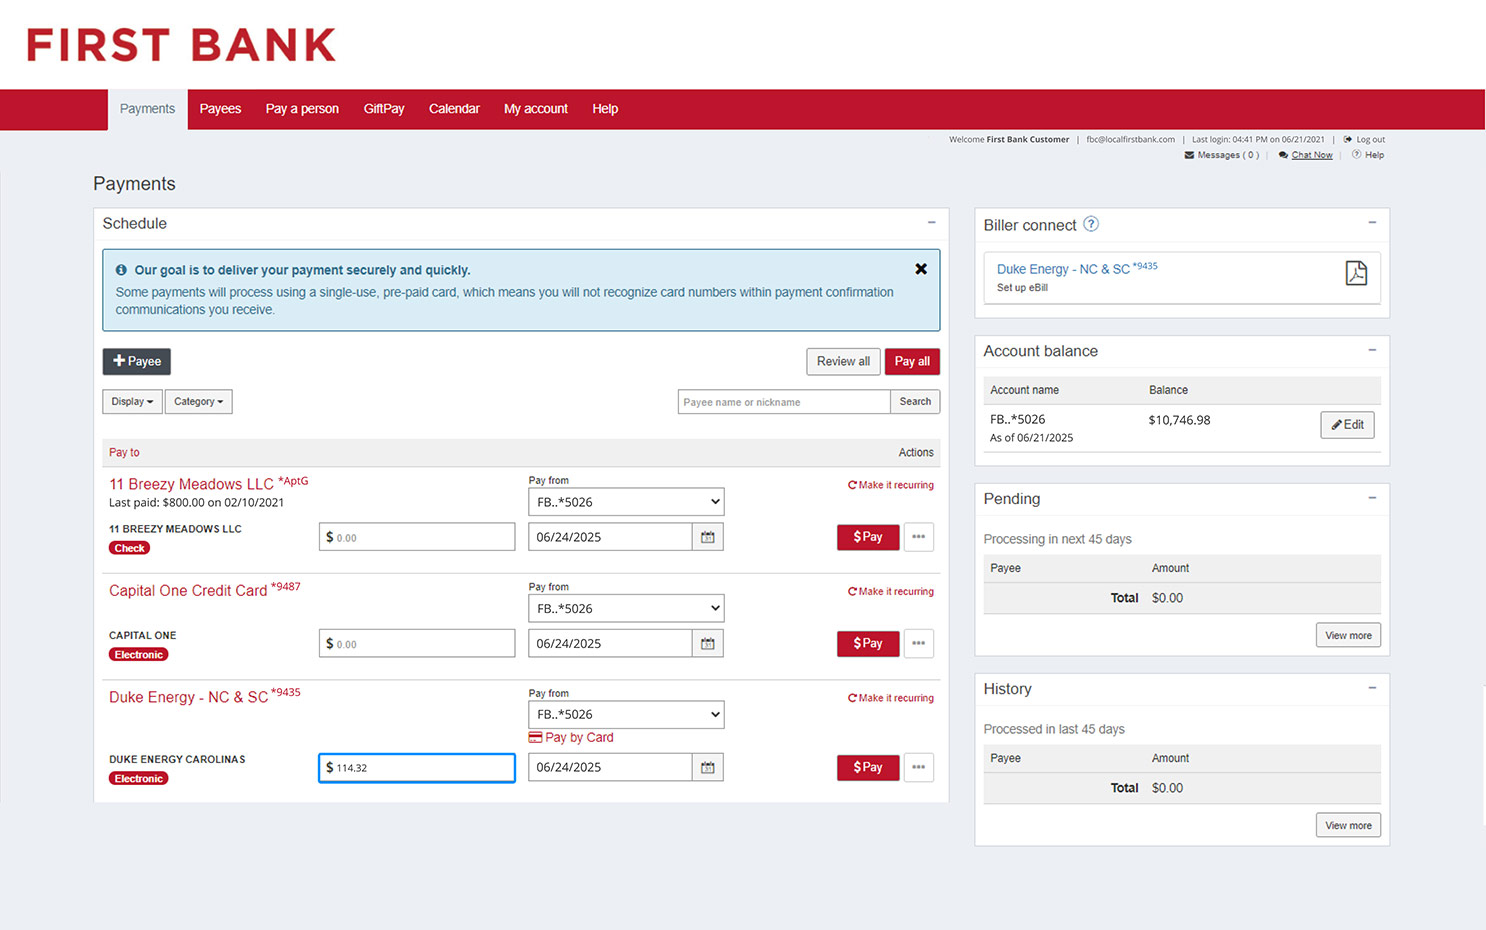Click the payment amount field for Capital One
The height and width of the screenshot is (930, 1486).
(417, 643)
